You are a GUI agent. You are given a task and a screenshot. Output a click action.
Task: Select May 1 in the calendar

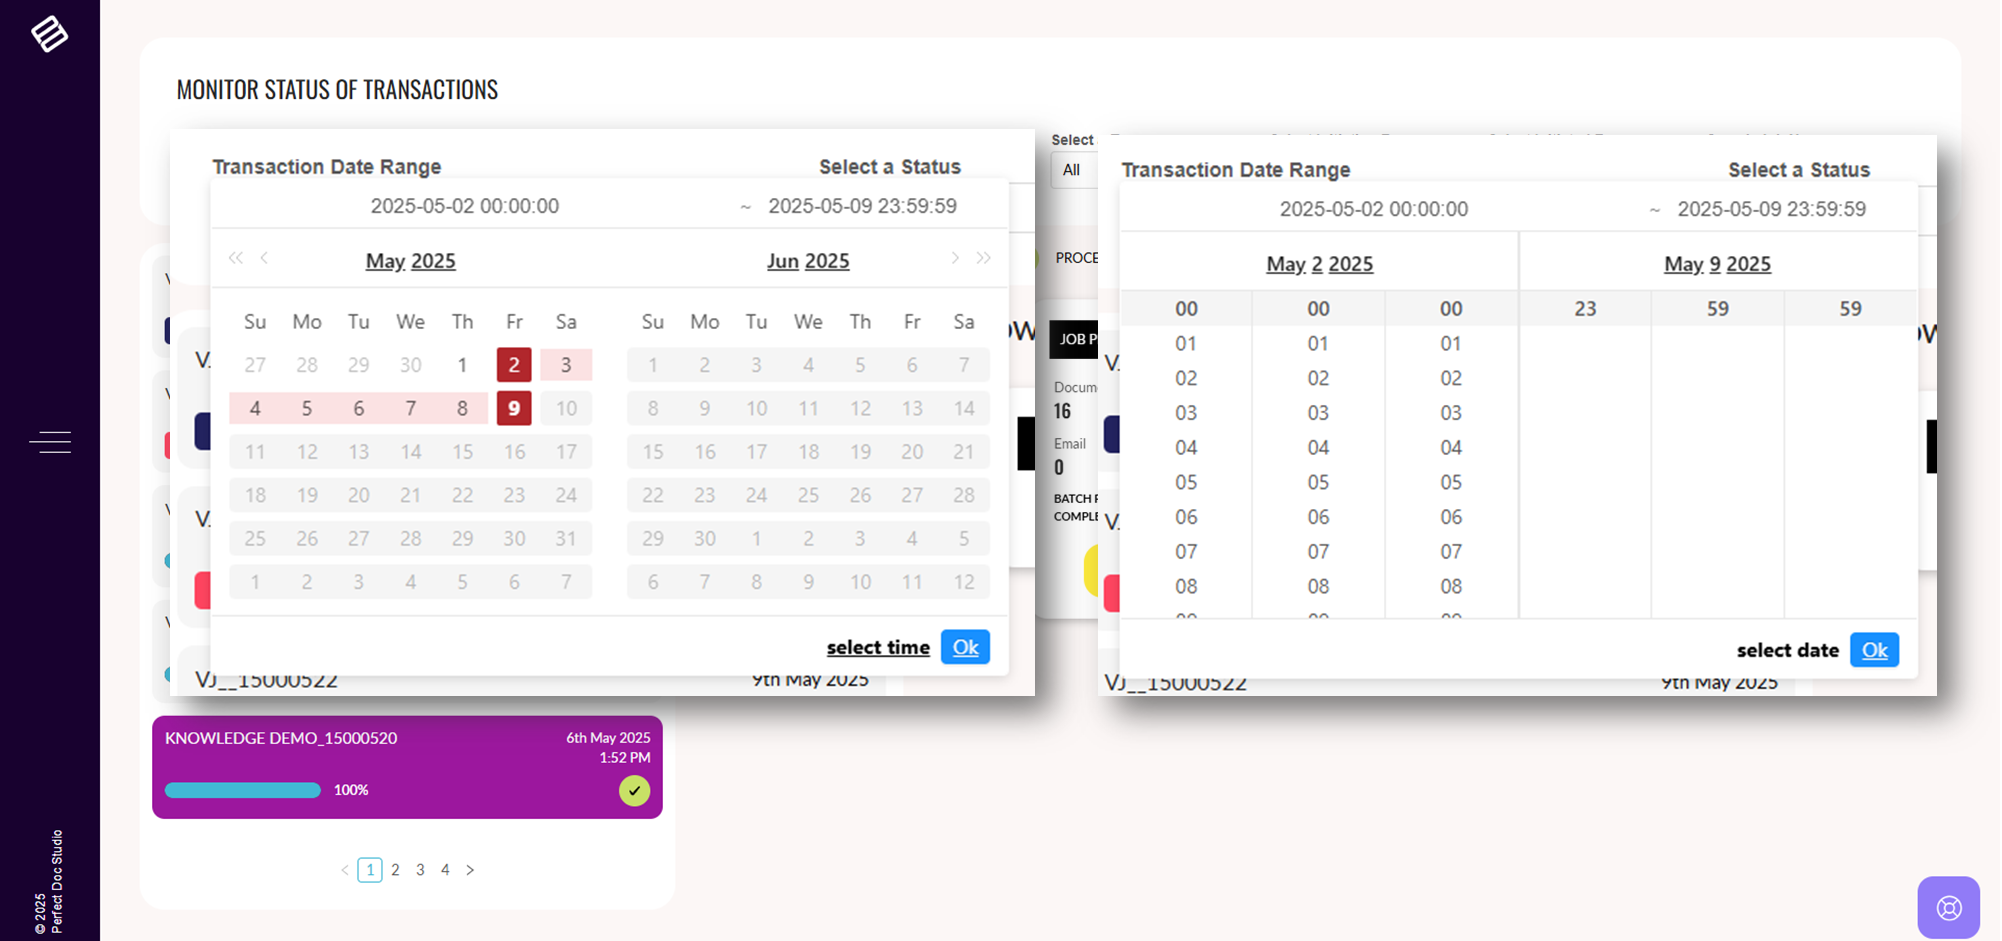pos(462,365)
